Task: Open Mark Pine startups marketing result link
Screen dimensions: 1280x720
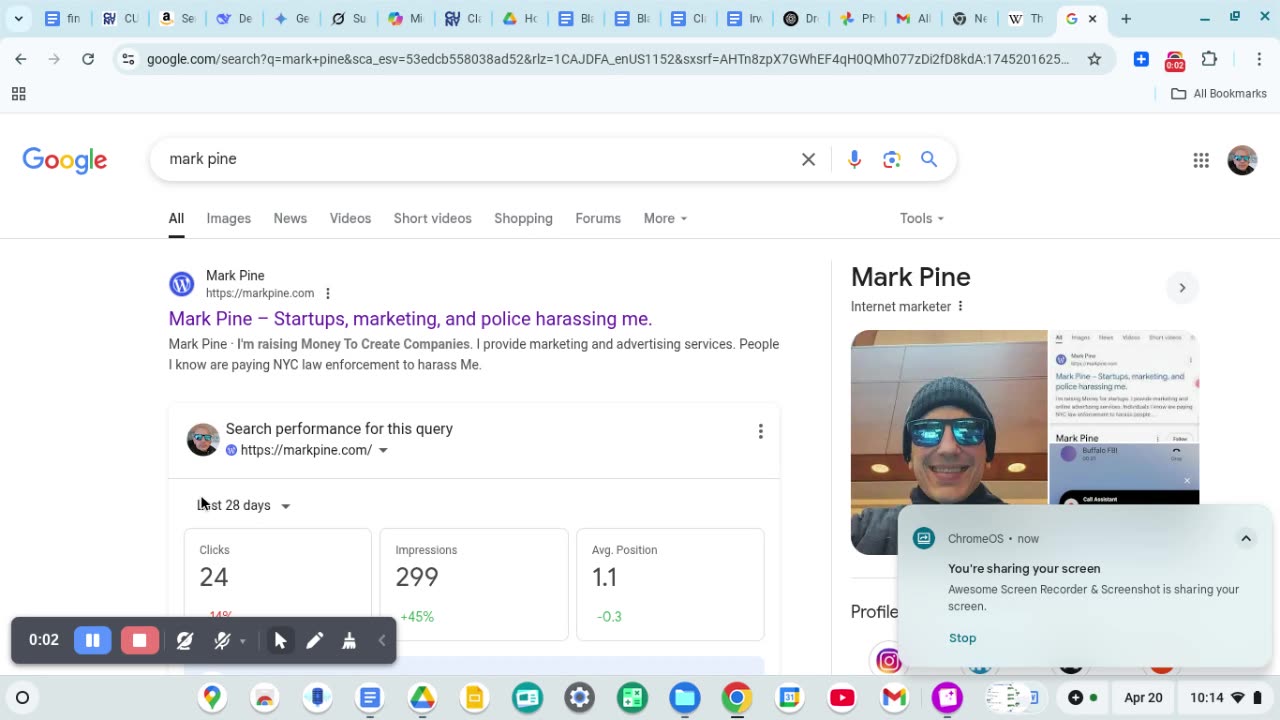Action: (410, 319)
